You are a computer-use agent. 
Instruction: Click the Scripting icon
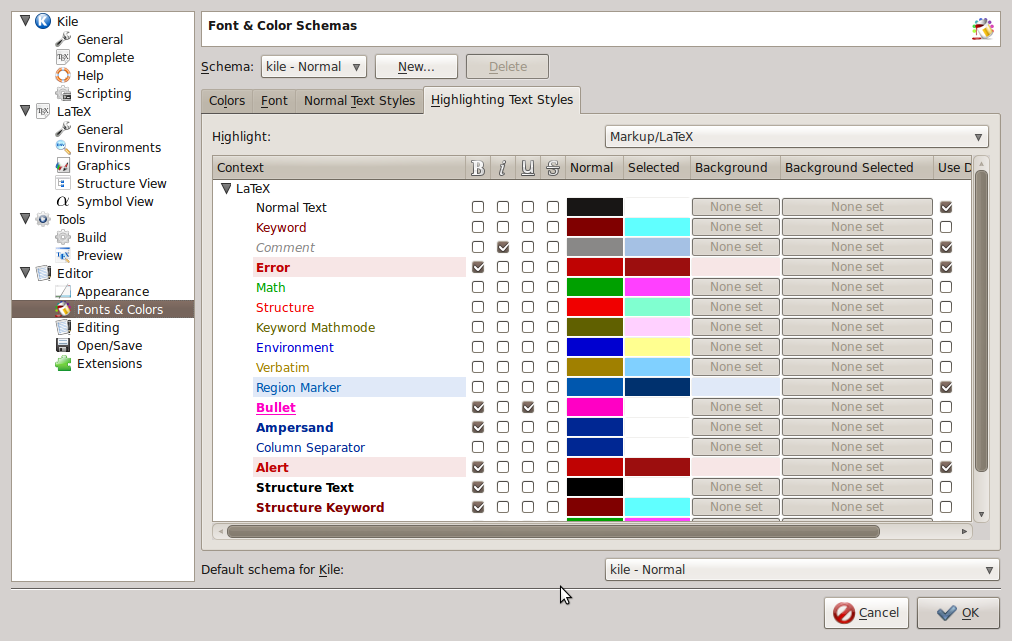click(x=63, y=94)
